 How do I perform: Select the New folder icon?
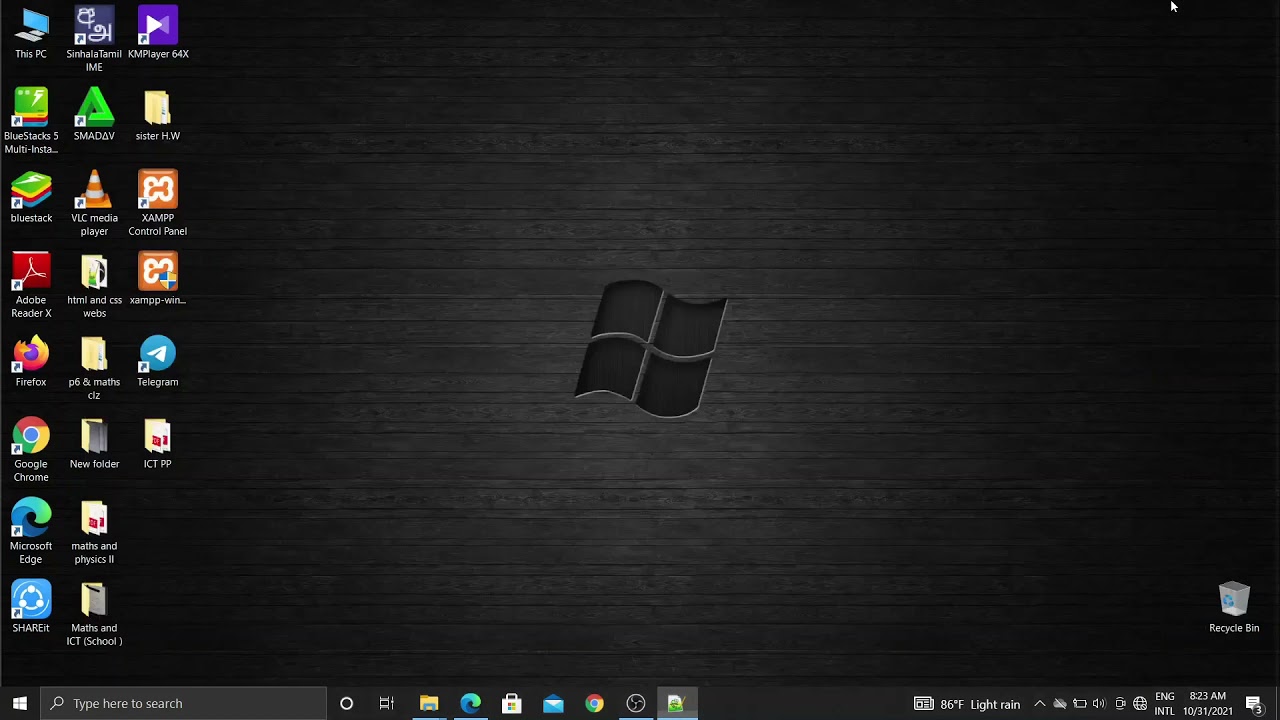click(x=94, y=444)
